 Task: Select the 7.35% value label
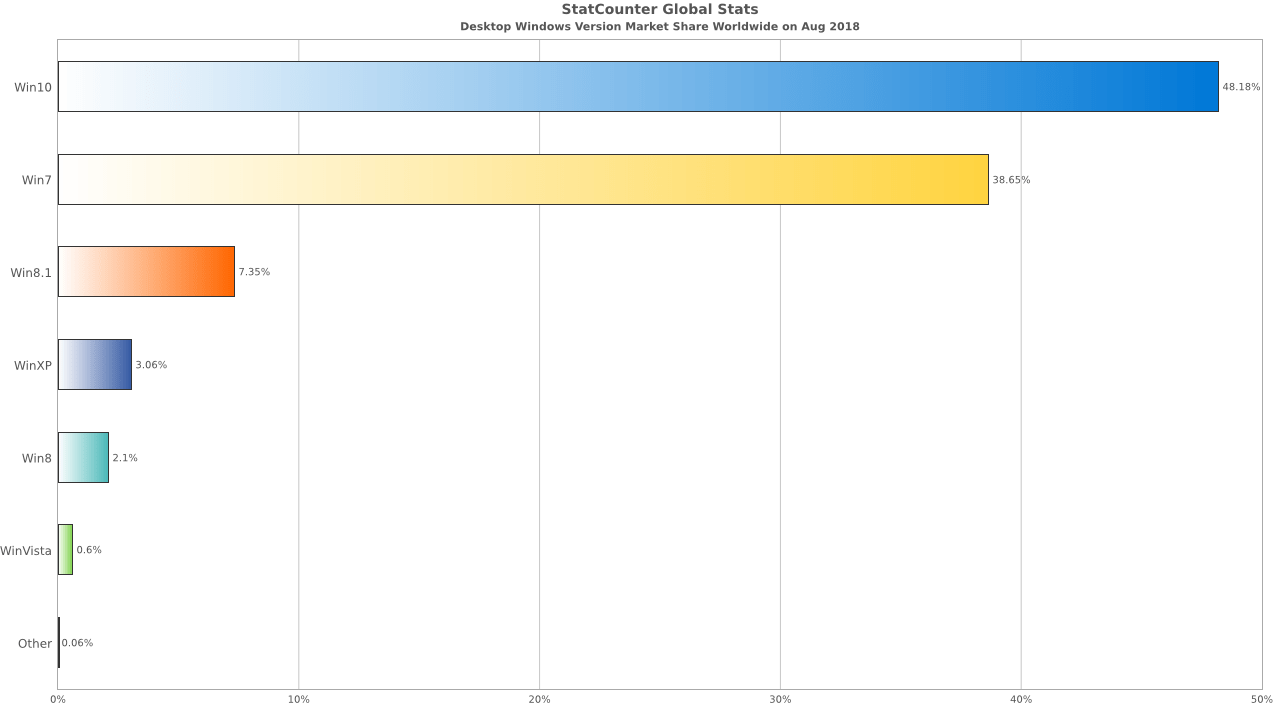click(254, 272)
